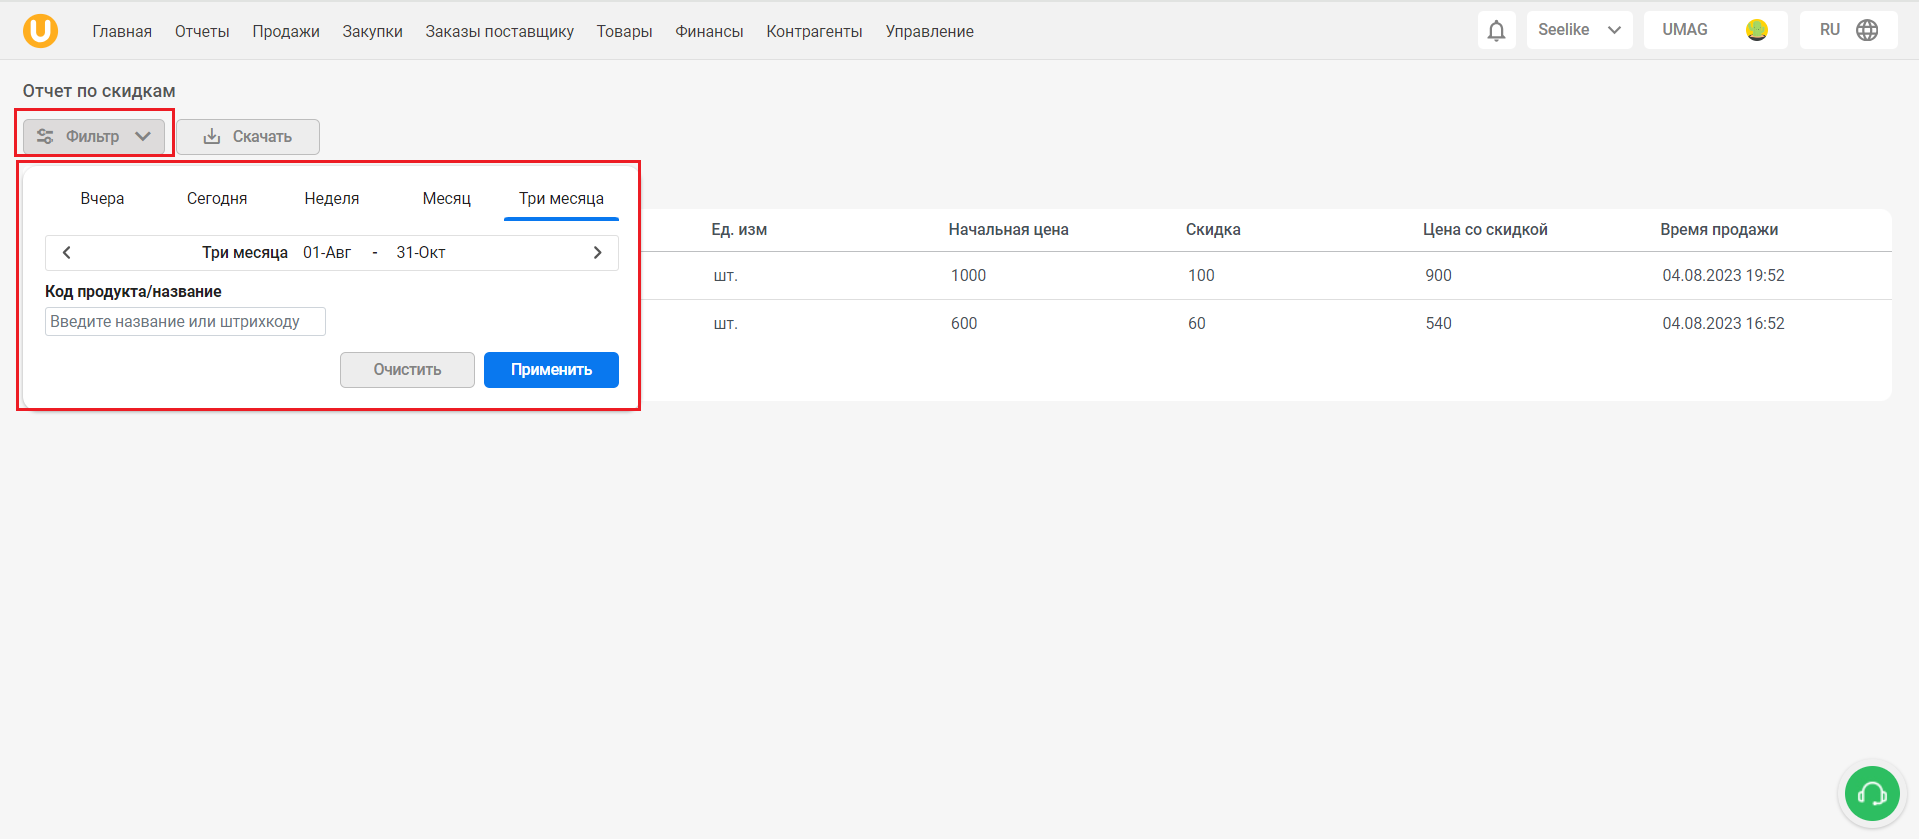
Task: Open the Seelike store dropdown
Action: [1579, 30]
